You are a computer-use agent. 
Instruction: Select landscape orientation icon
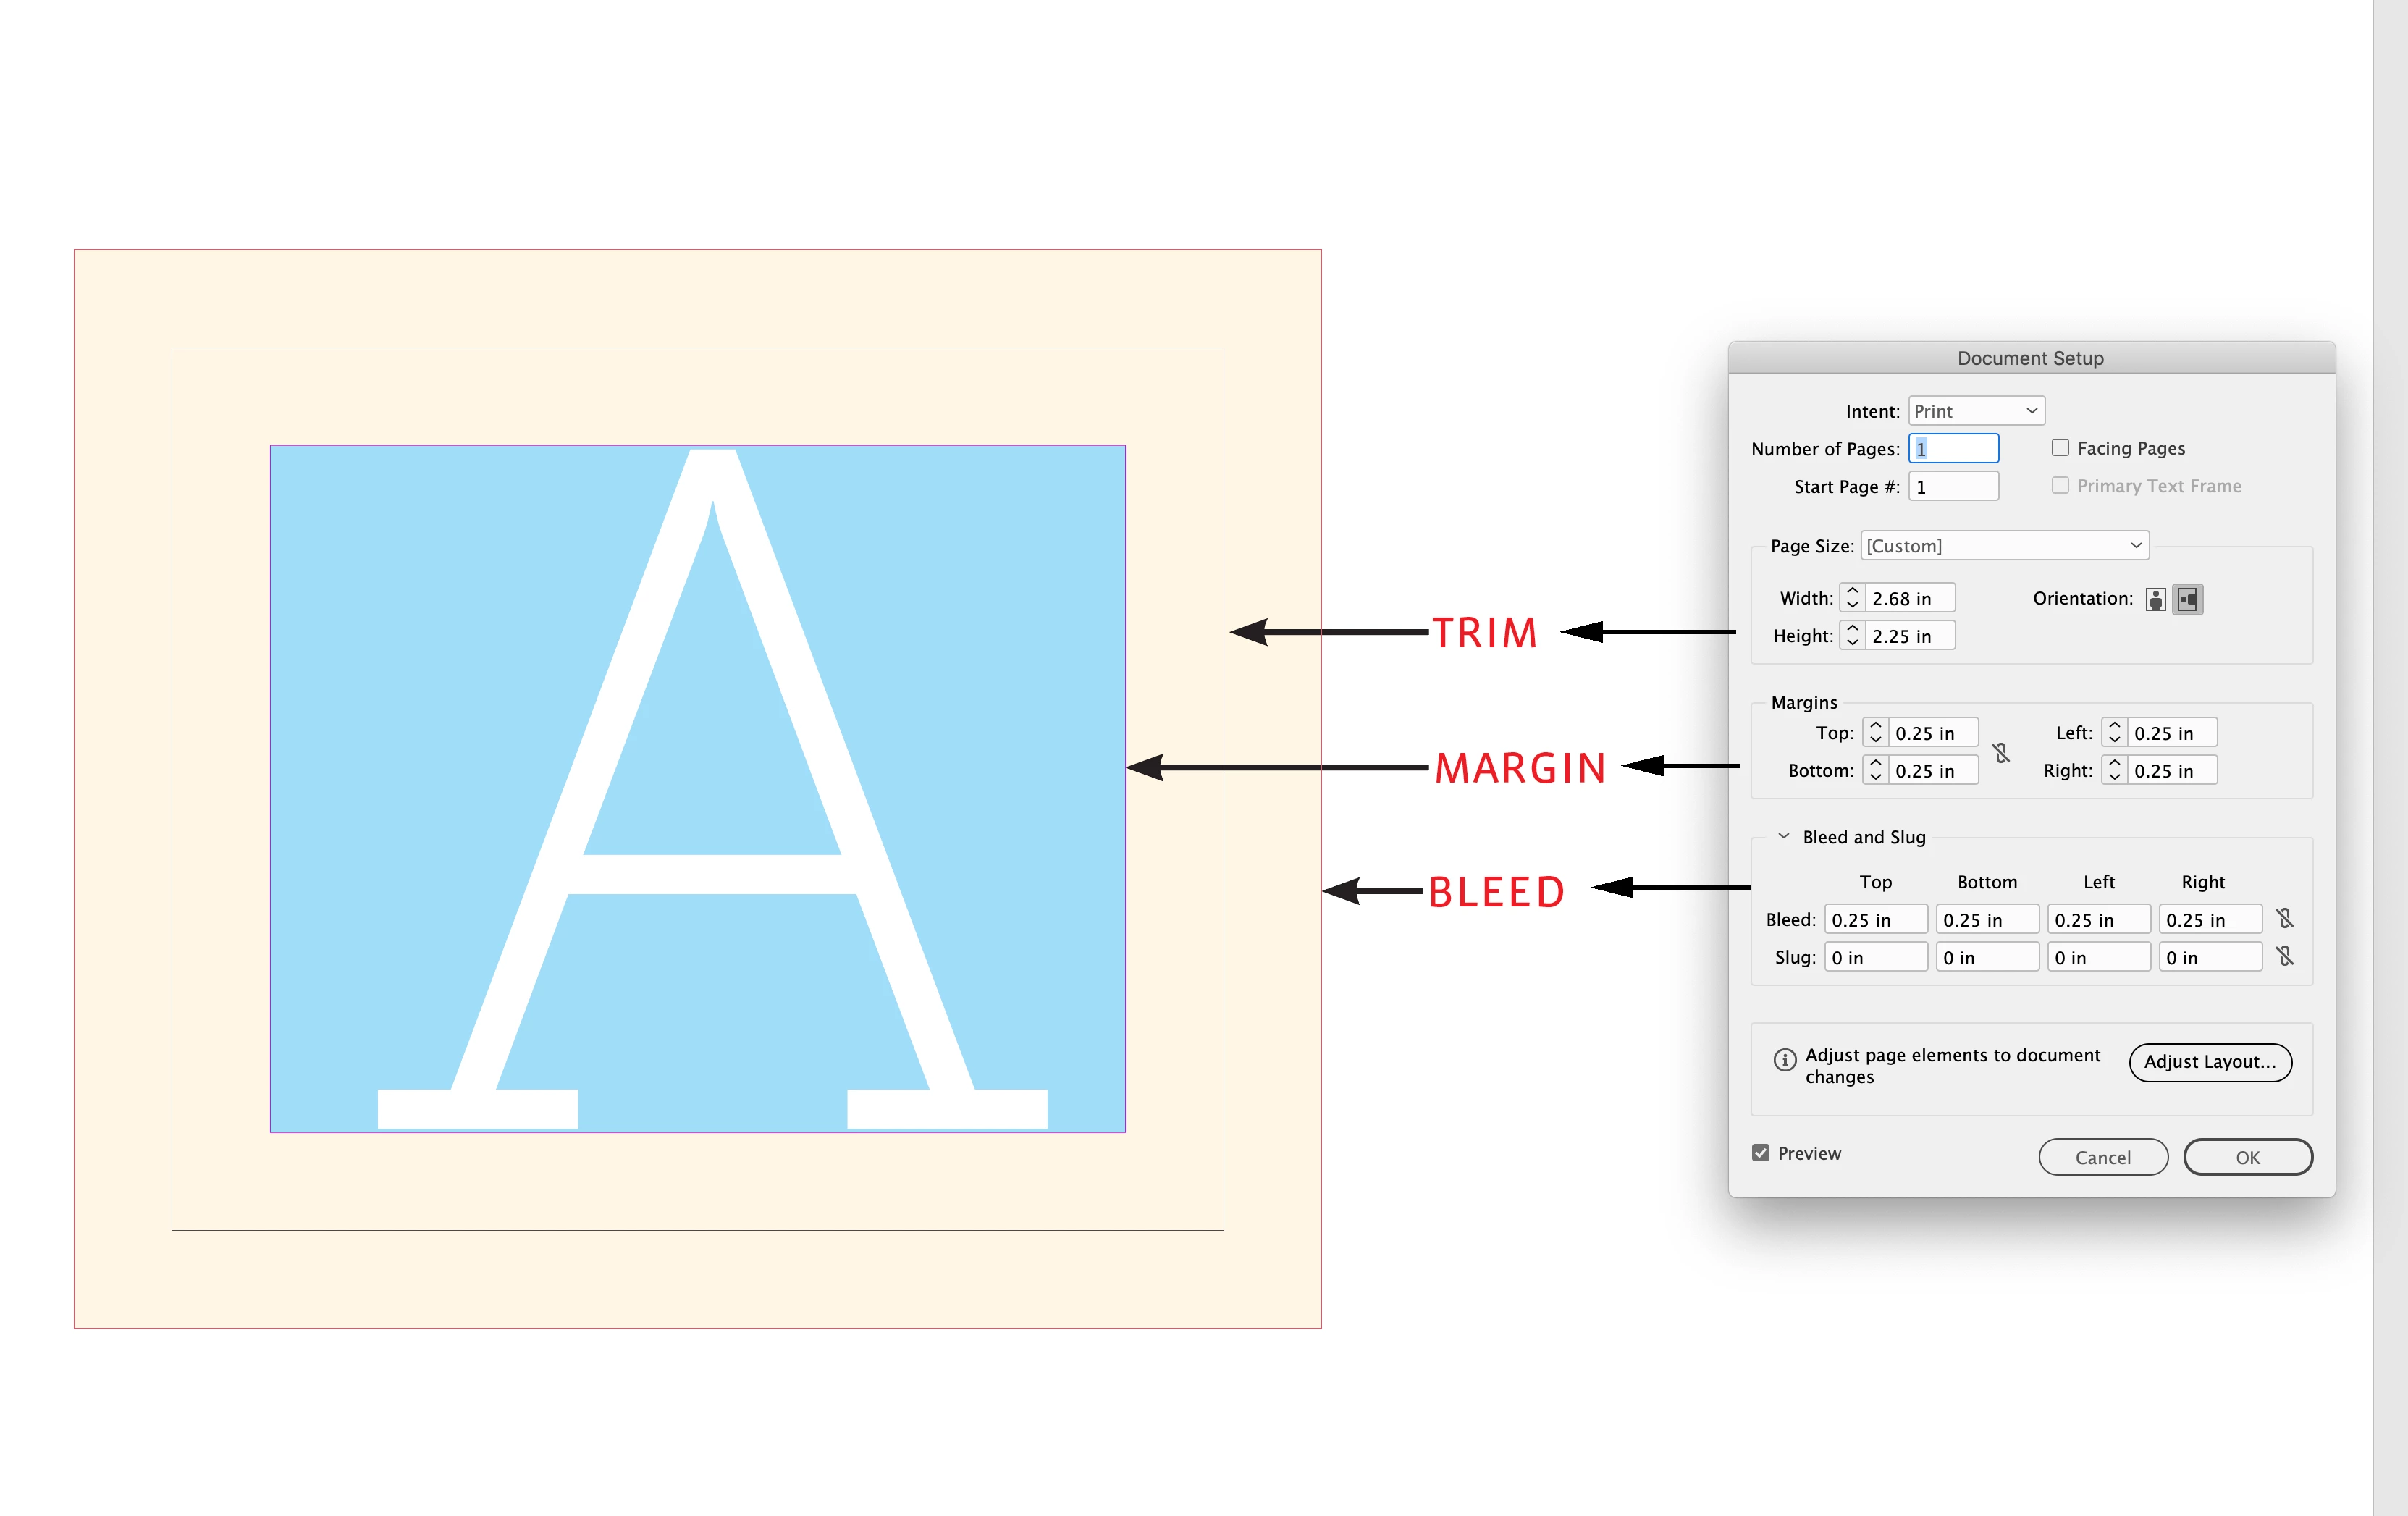[x=2188, y=599]
